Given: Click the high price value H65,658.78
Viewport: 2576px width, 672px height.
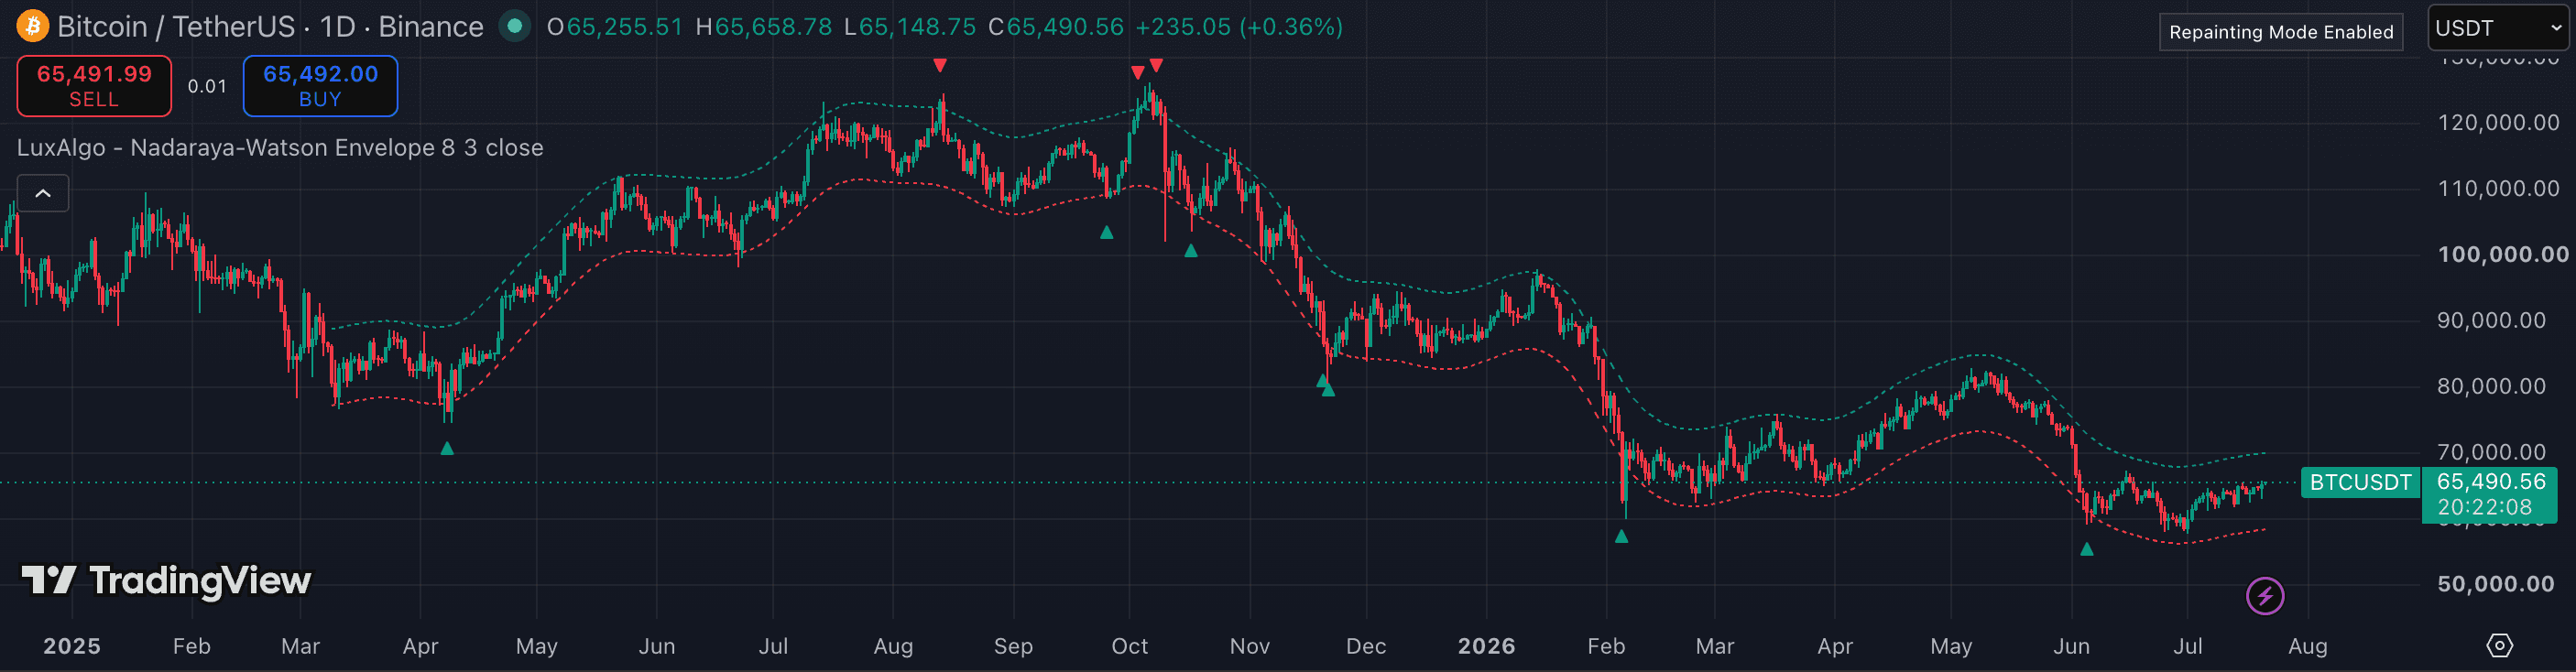Looking at the screenshot, I should pyautogui.click(x=763, y=27).
